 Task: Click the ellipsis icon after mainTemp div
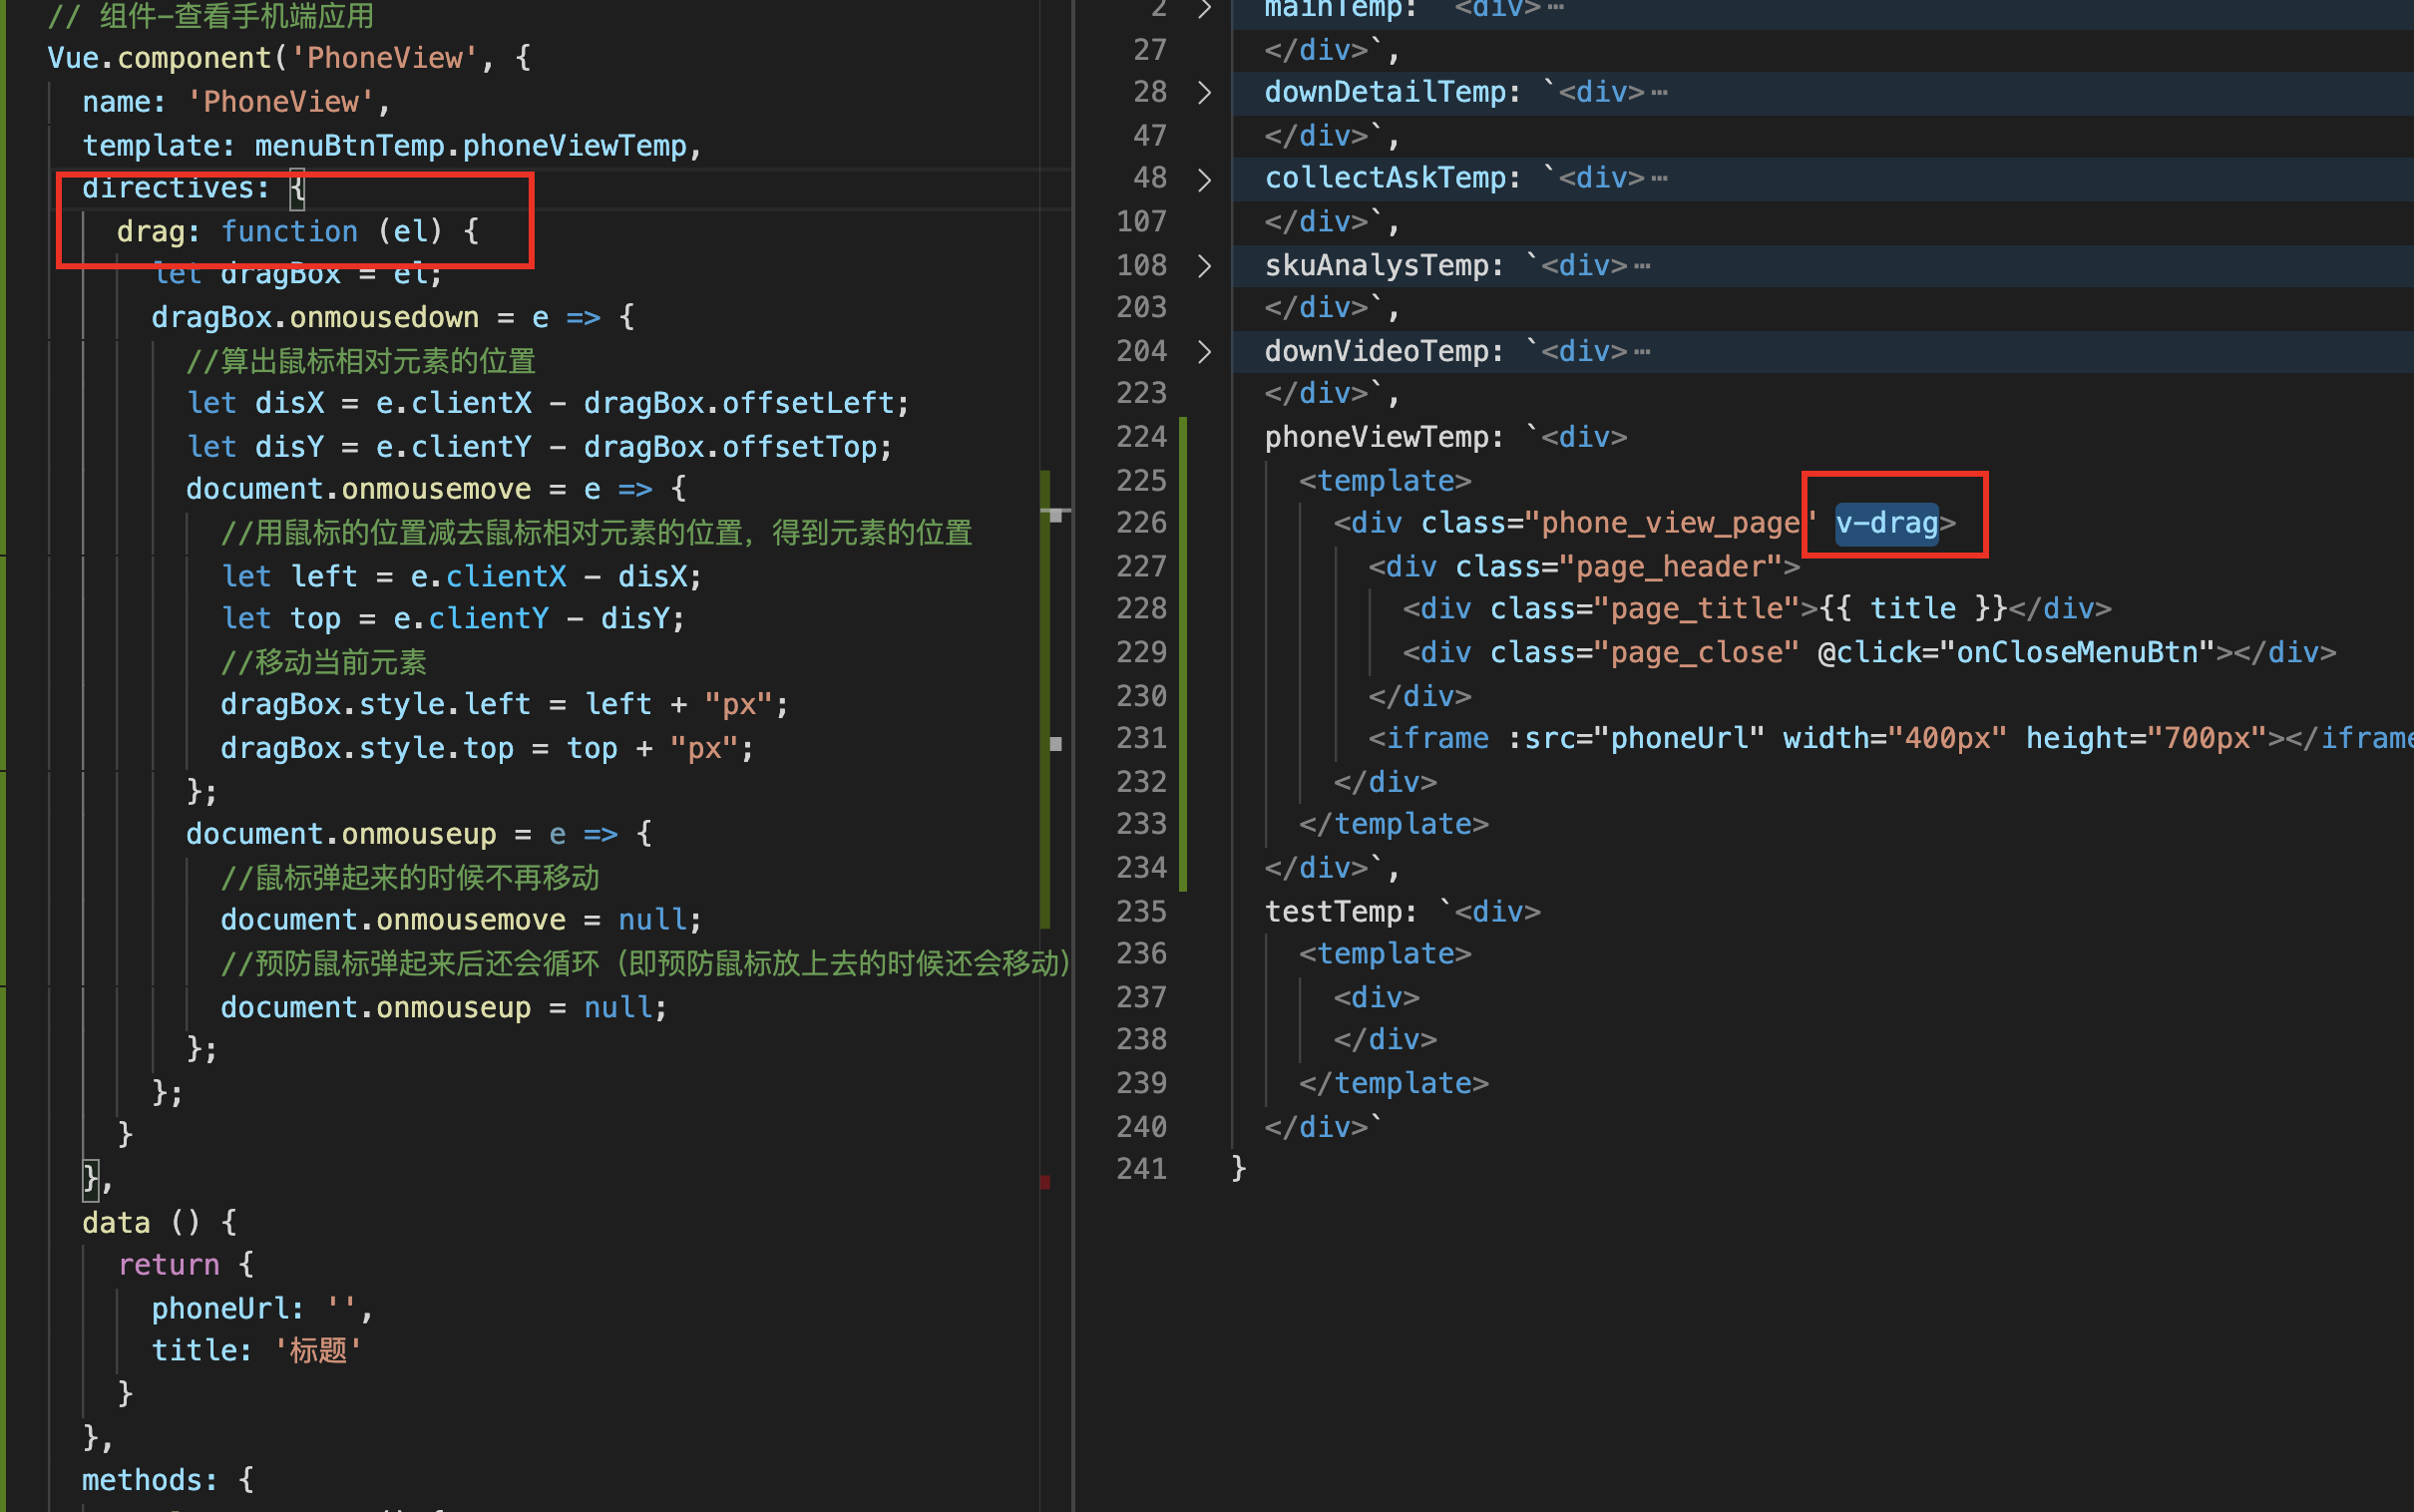click(1555, 8)
